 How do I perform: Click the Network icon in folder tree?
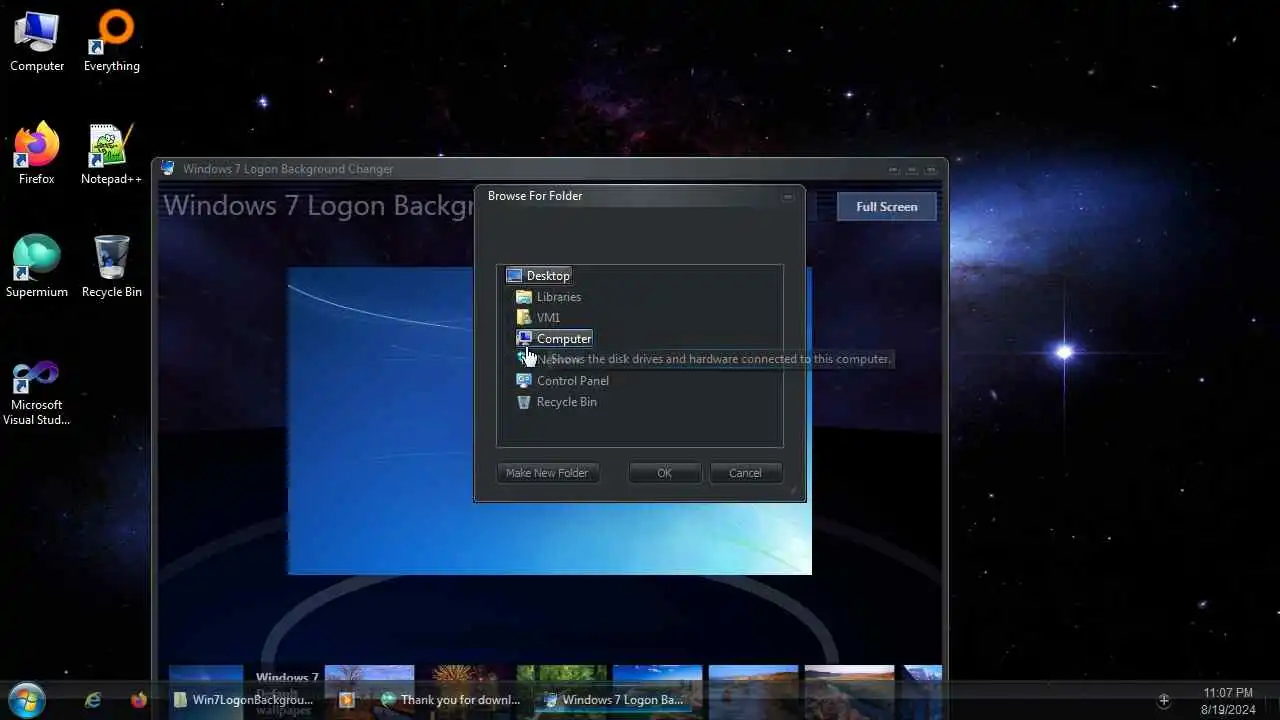[524, 359]
